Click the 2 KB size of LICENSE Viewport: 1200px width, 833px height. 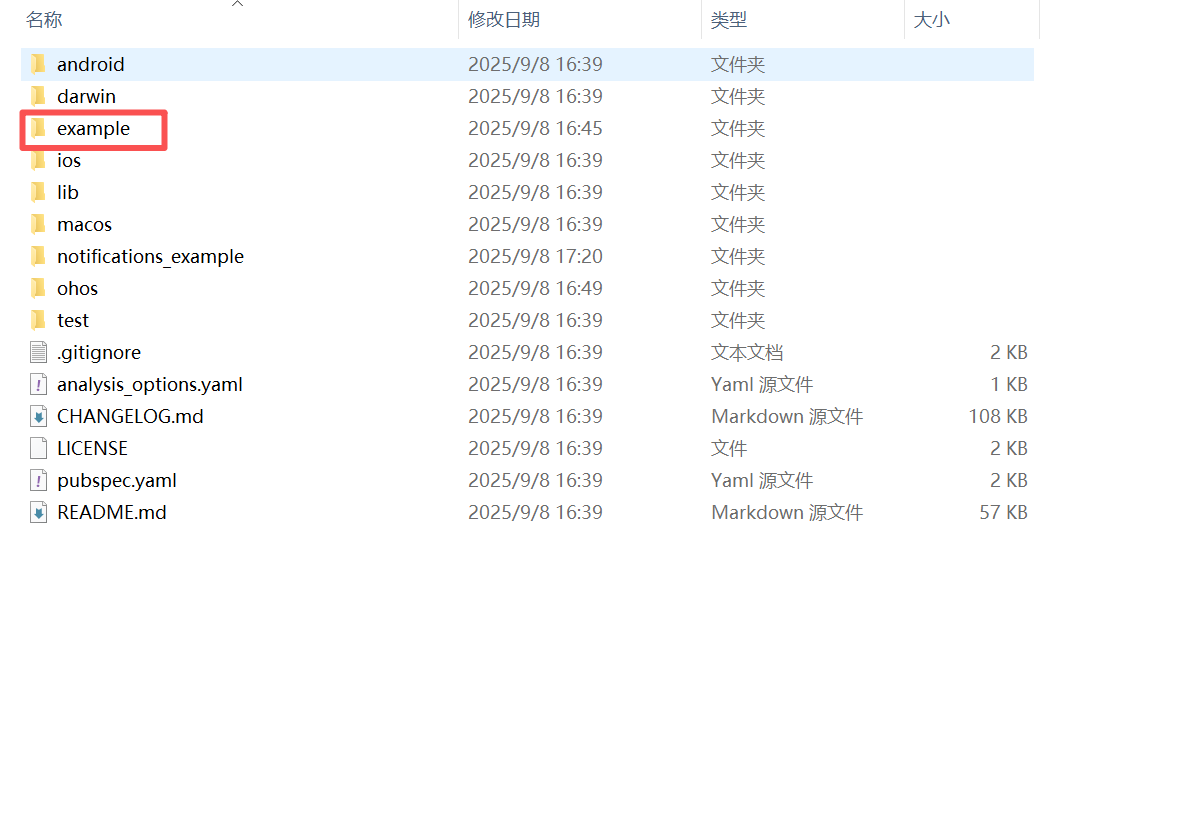tap(1009, 448)
